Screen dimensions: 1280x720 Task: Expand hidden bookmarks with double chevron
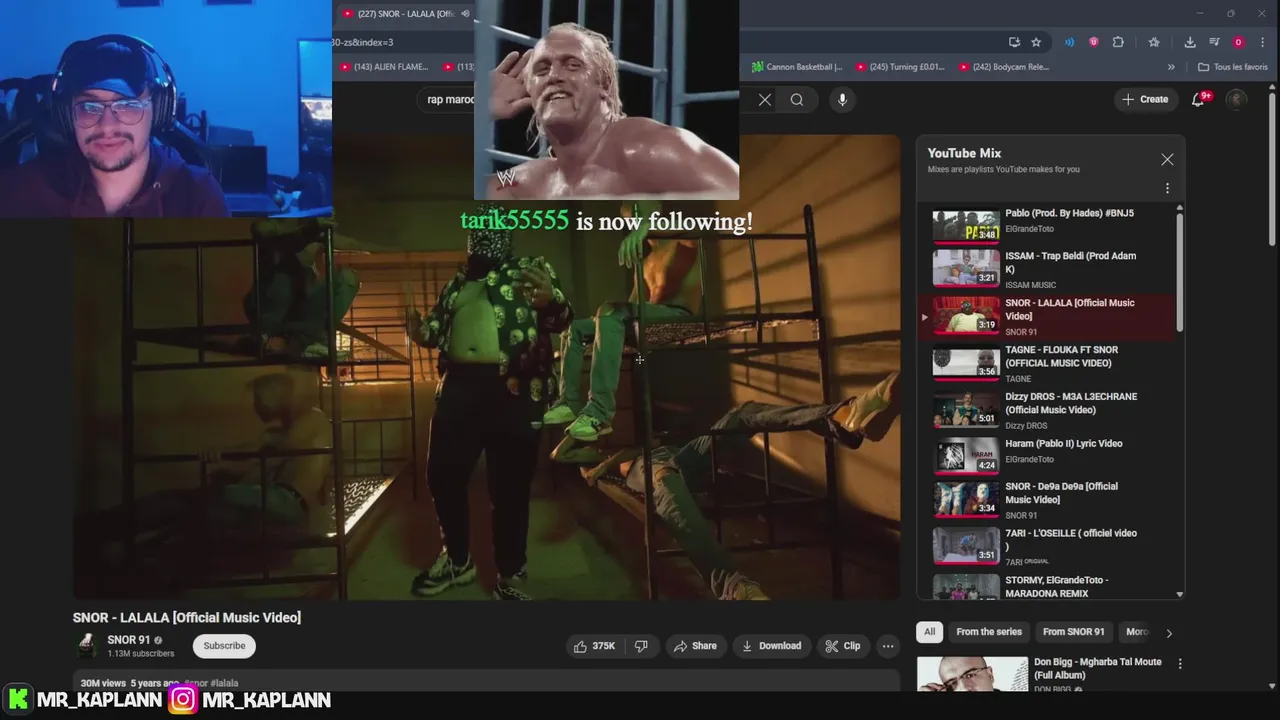point(1171,67)
